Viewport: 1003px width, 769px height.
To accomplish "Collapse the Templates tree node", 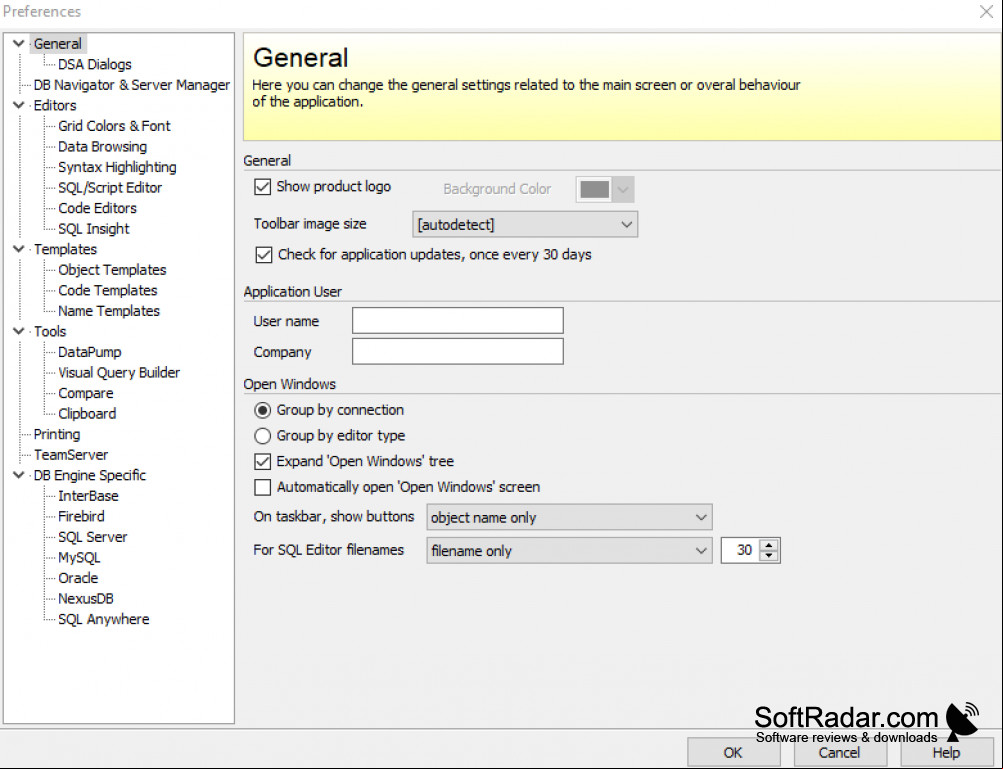I will pyautogui.click(x=19, y=249).
